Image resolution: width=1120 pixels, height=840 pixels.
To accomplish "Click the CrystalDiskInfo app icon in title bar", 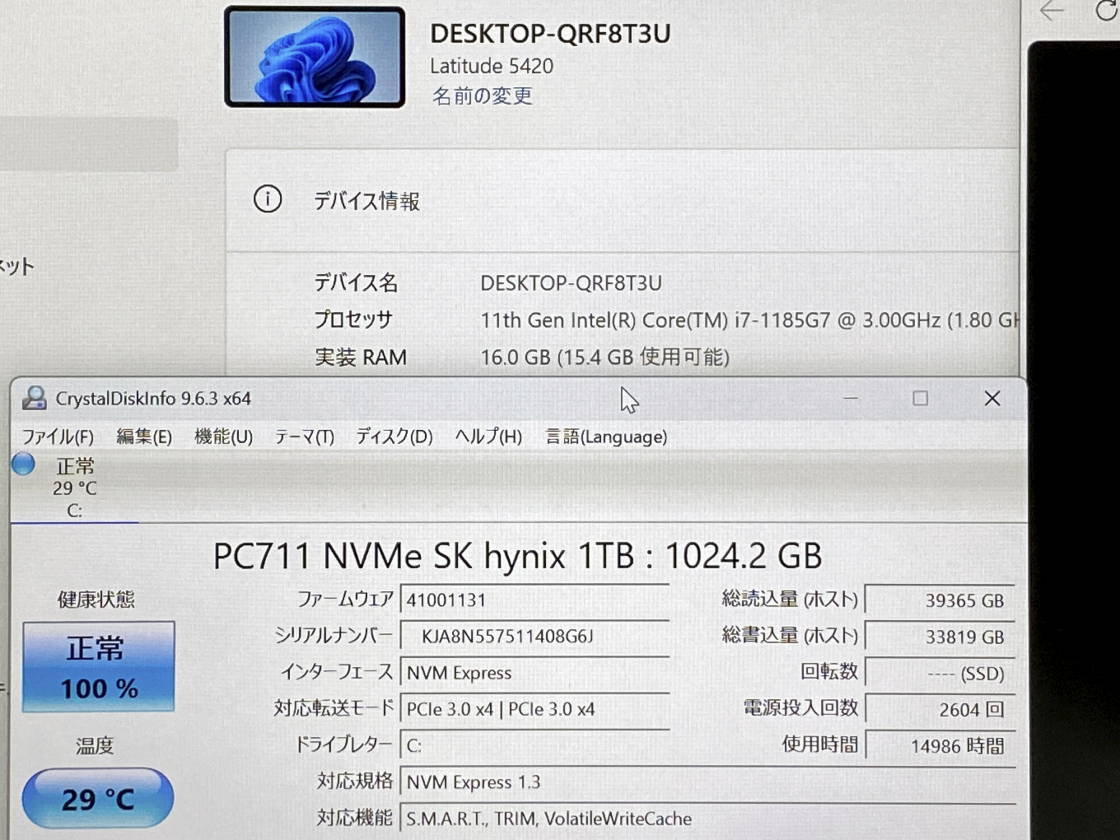I will tap(34, 398).
